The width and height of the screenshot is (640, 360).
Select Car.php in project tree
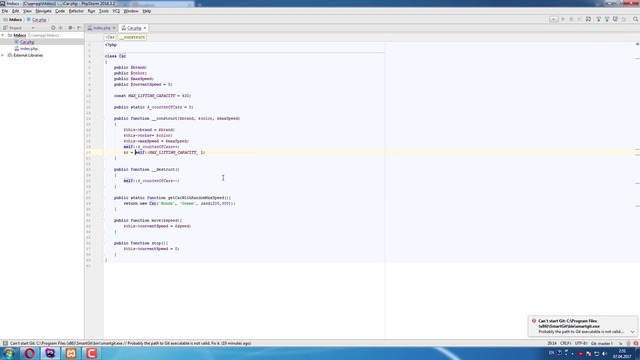click(x=27, y=42)
